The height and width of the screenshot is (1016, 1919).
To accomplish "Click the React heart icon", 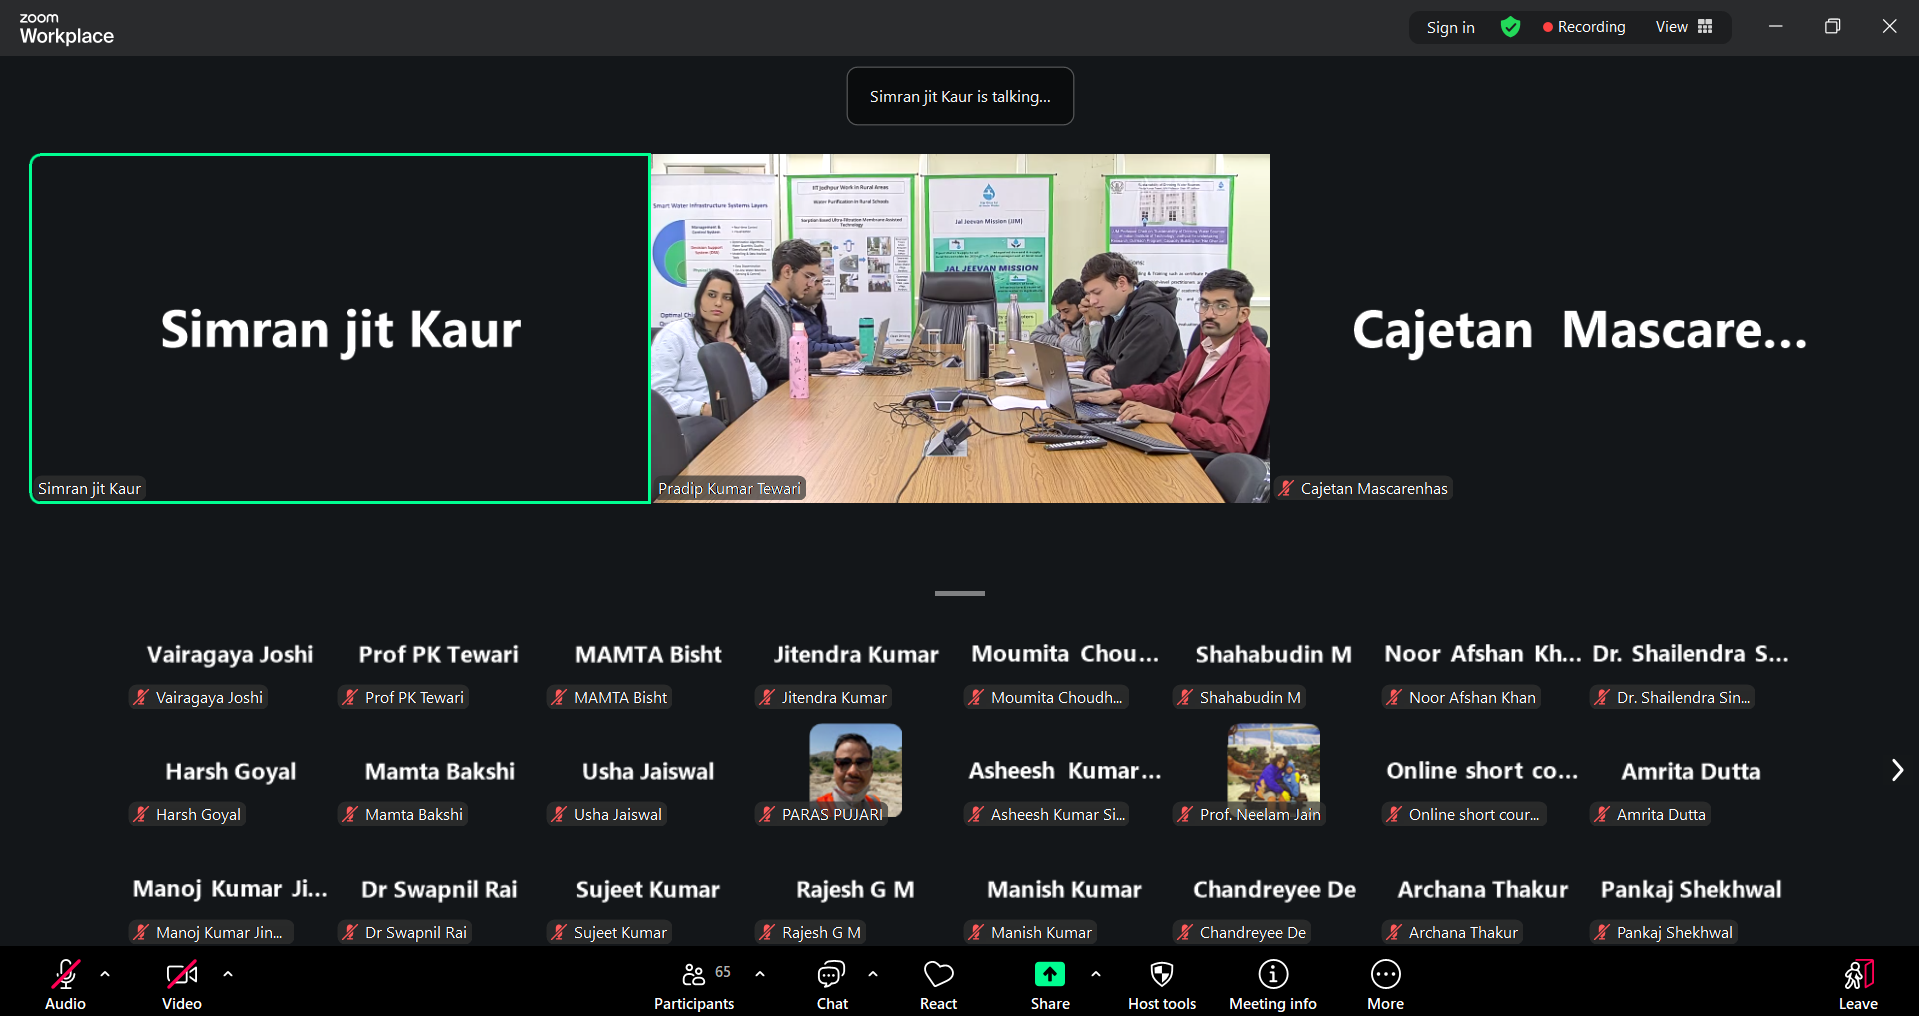I will (938, 975).
